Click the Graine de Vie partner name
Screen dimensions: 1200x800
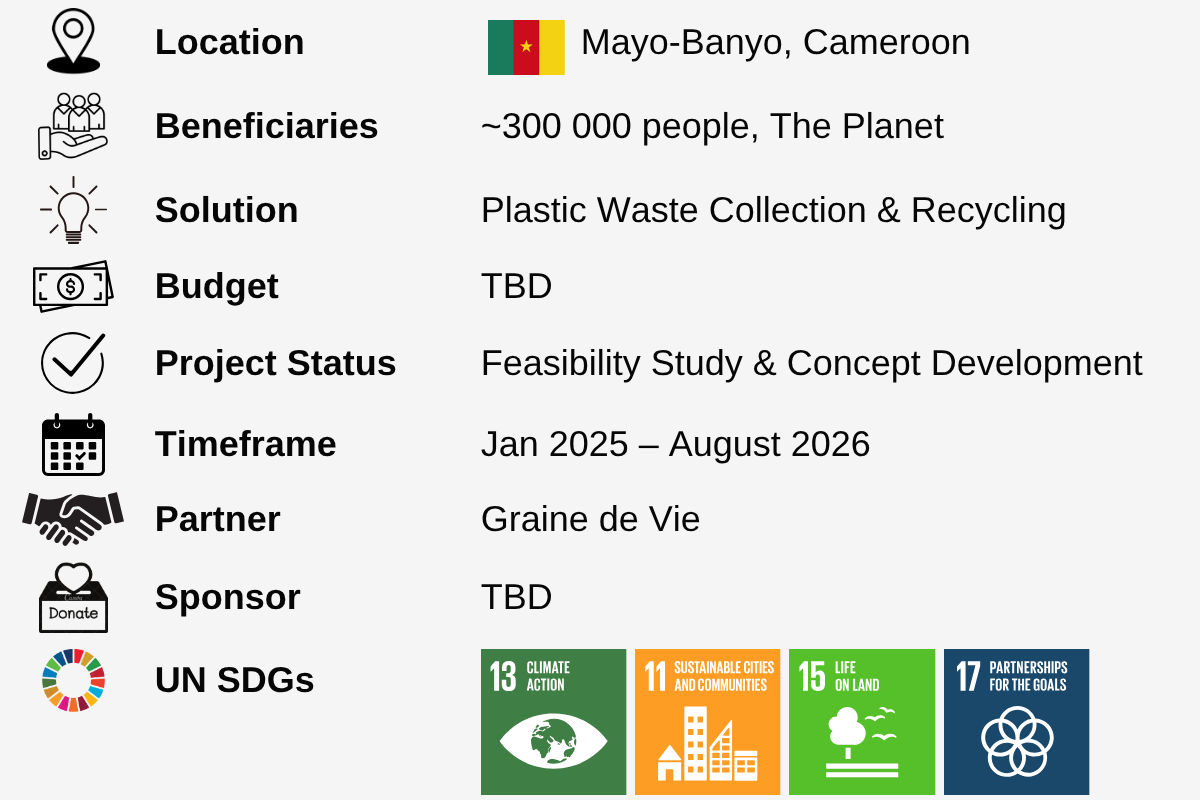[x=590, y=519]
